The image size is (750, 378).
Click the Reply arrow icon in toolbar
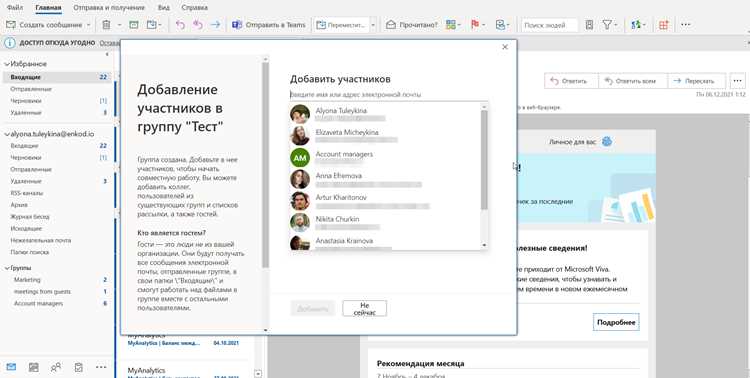pyautogui.click(x=180, y=25)
